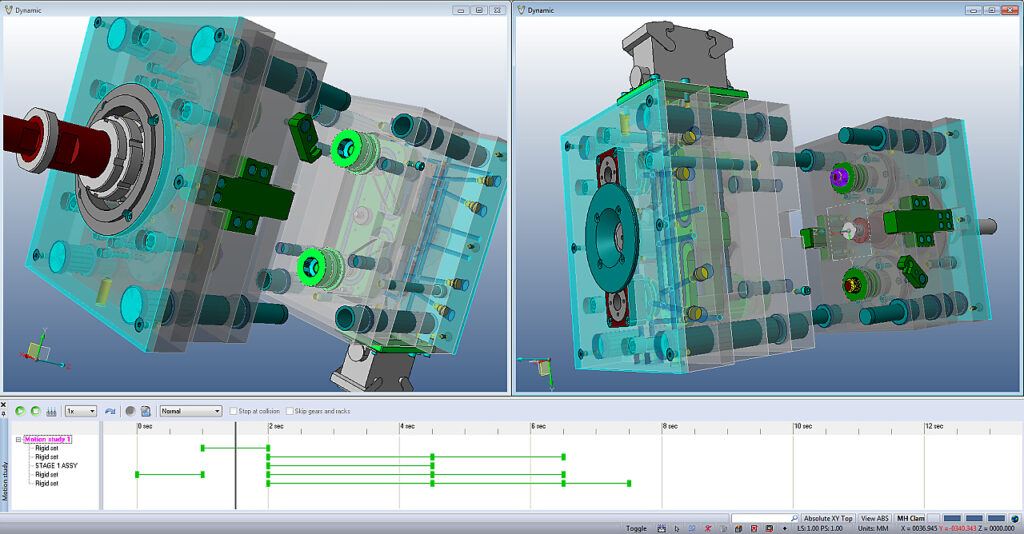The image size is (1024, 534).
Task: Click the gray record sphere icon
Action: click(130, 411)
